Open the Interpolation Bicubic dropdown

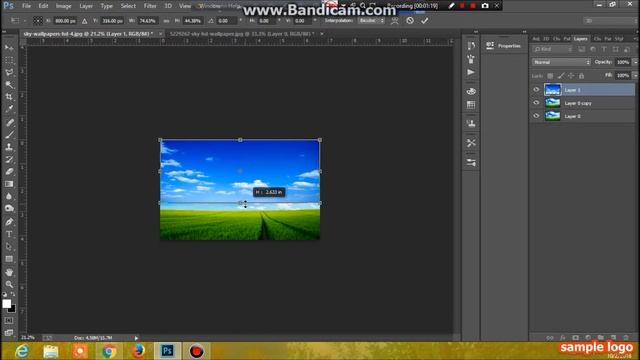pos(371,20)
